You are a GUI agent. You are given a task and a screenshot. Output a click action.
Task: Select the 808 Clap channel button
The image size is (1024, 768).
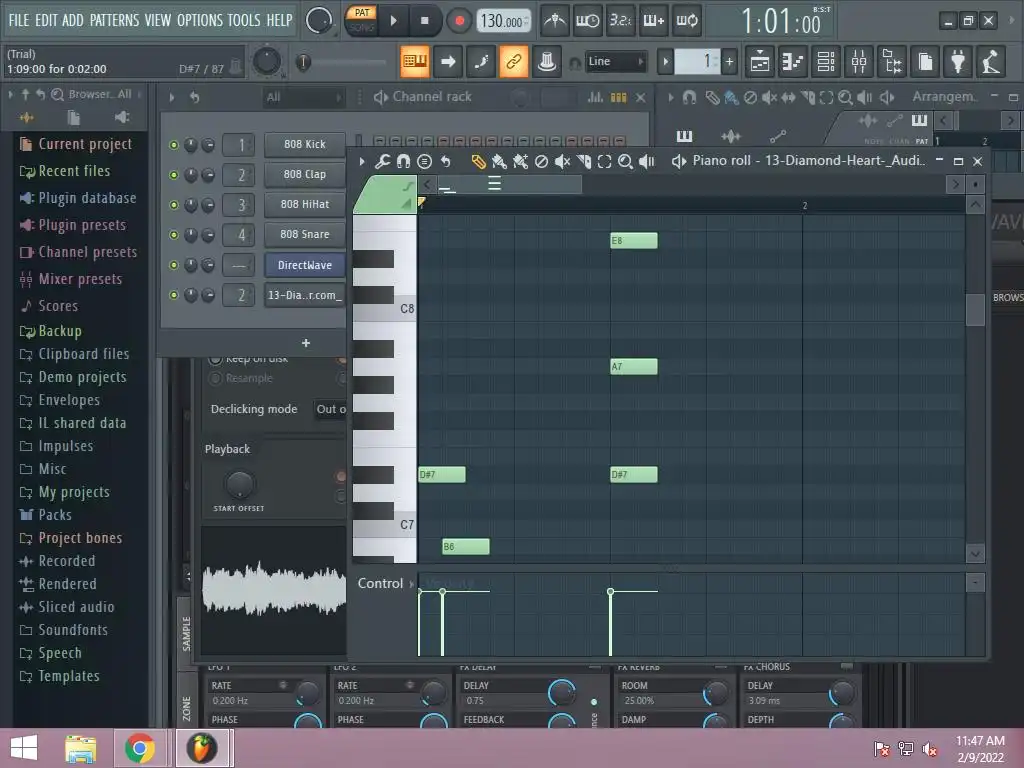[x=304, y=174]
